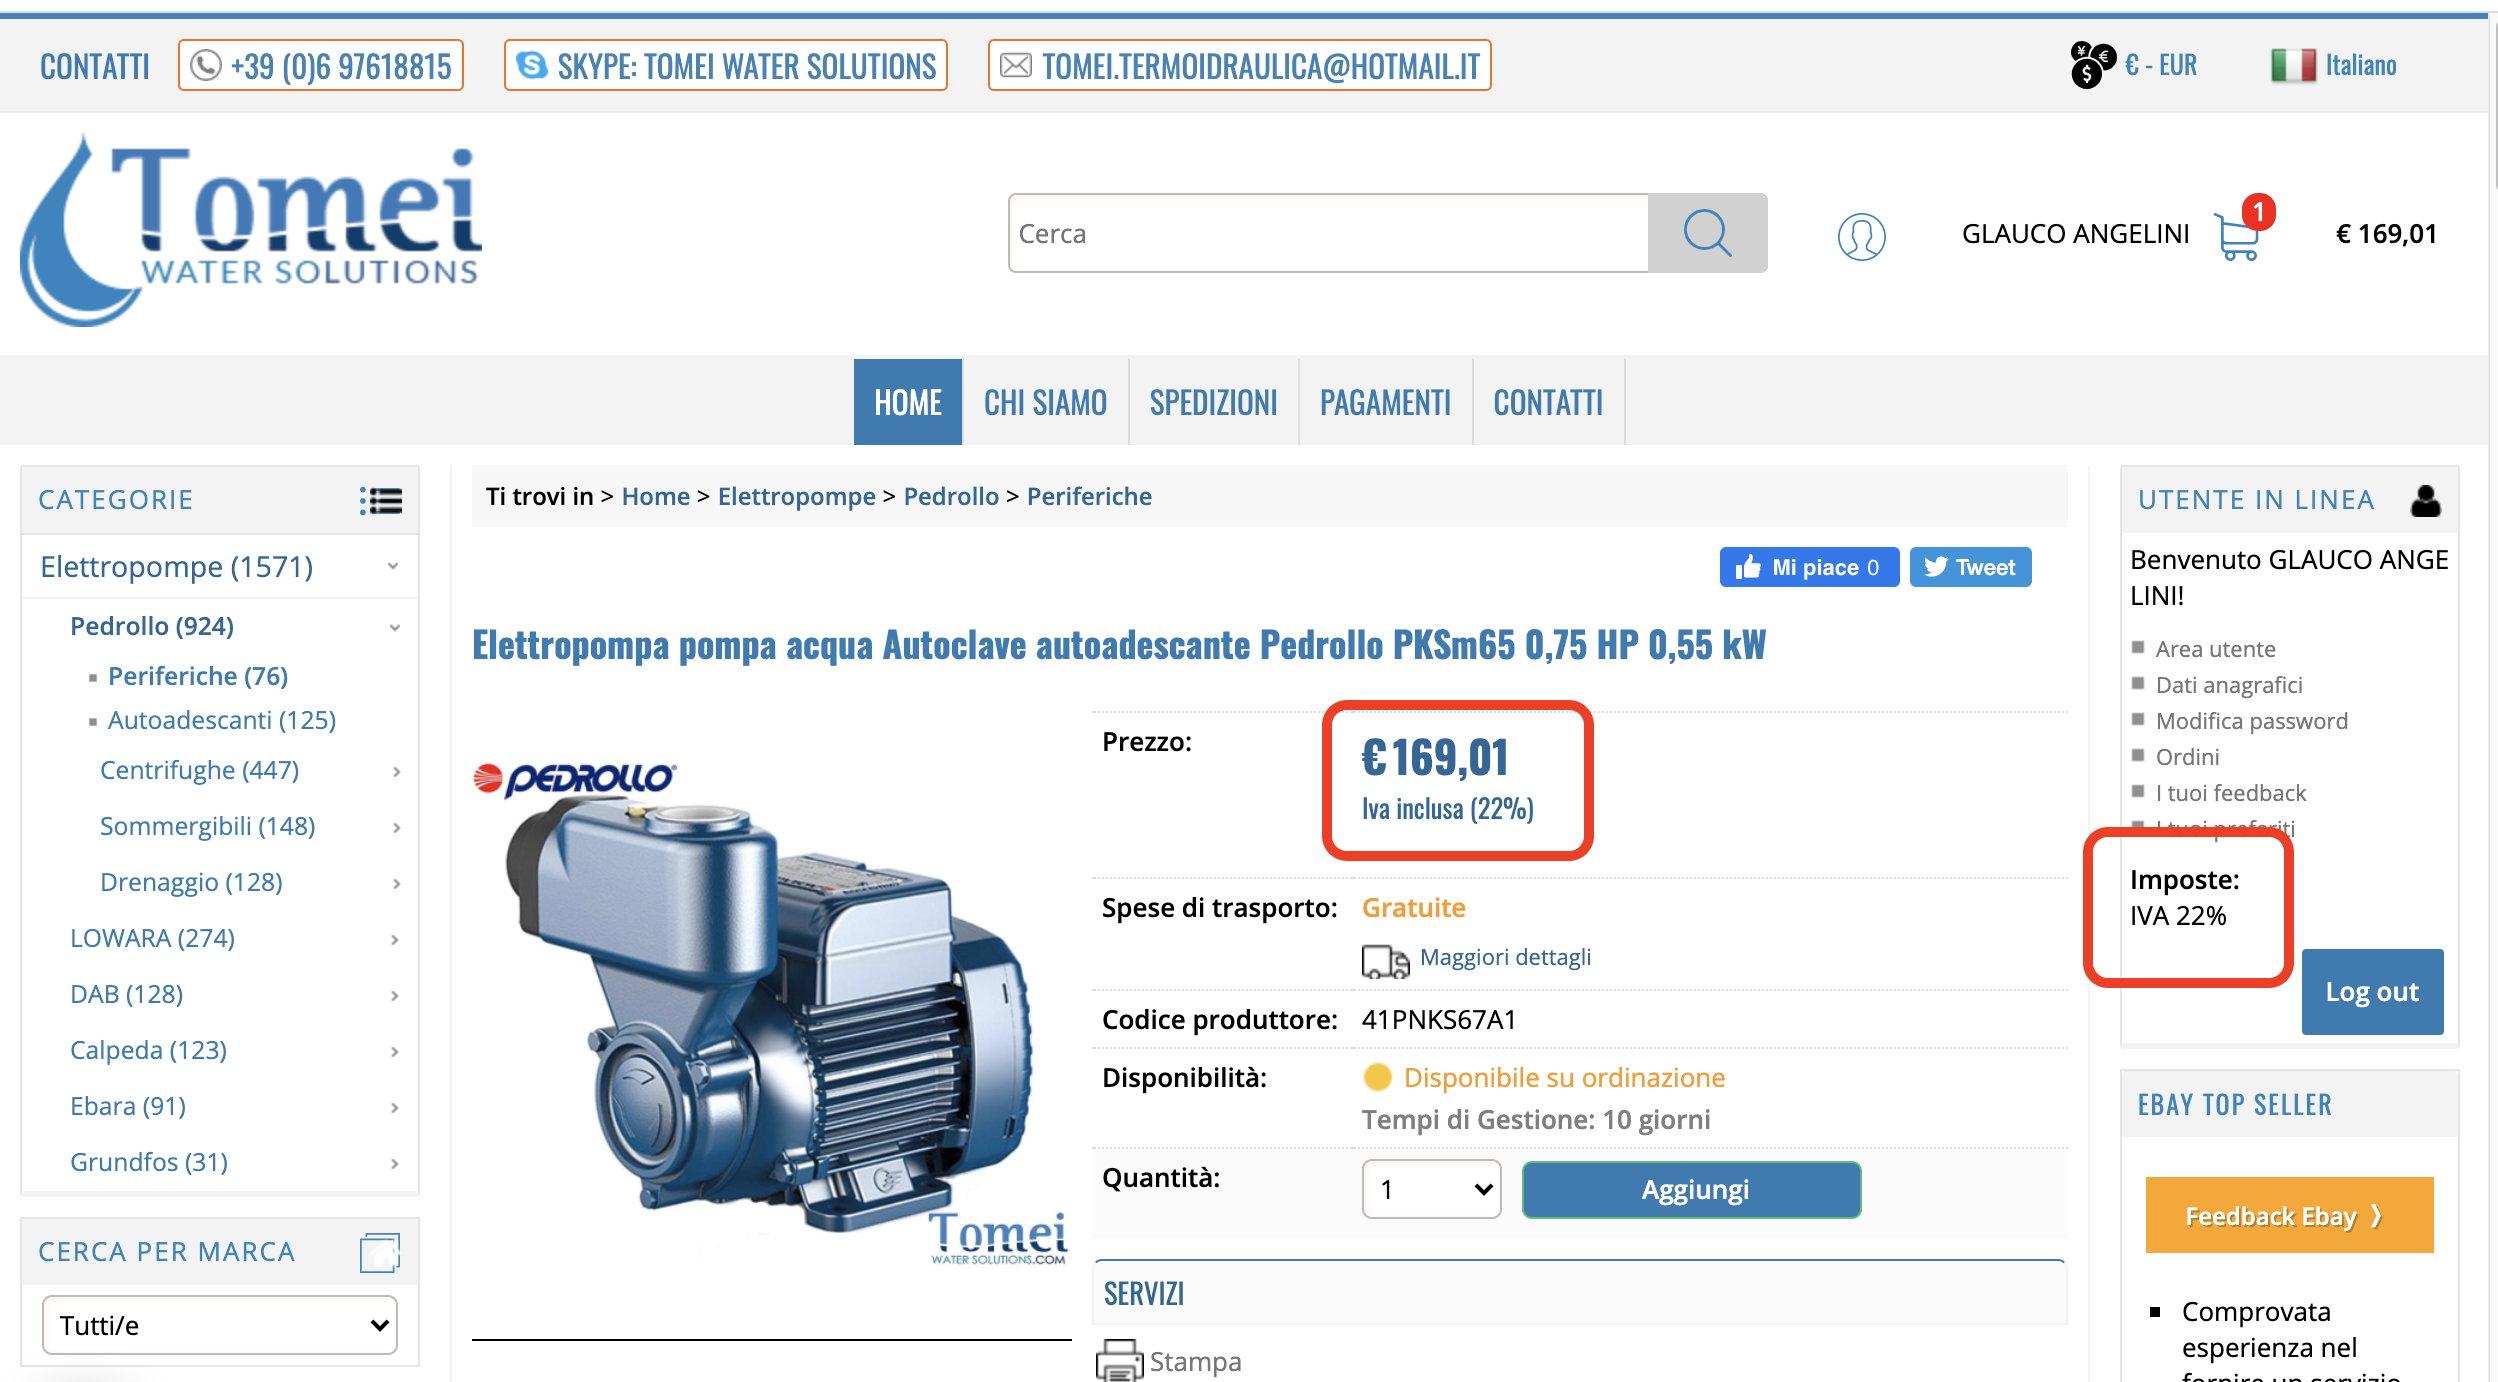
Task: Click the email envelope icon
Action: [1016, 66]
